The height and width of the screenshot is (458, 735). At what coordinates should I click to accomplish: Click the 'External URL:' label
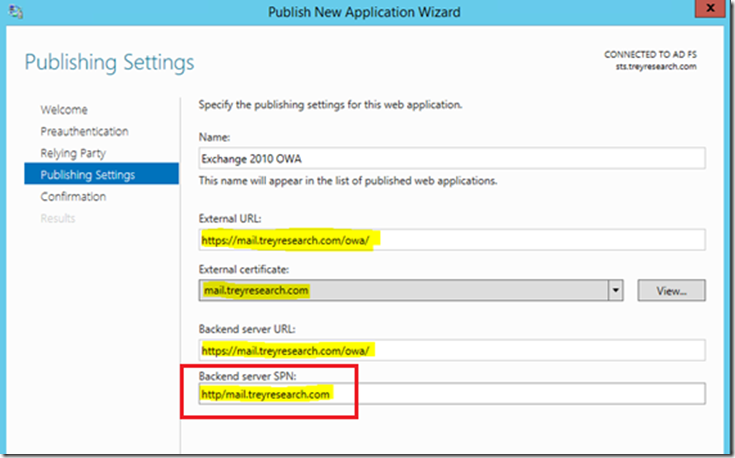[x=230, y=218]
